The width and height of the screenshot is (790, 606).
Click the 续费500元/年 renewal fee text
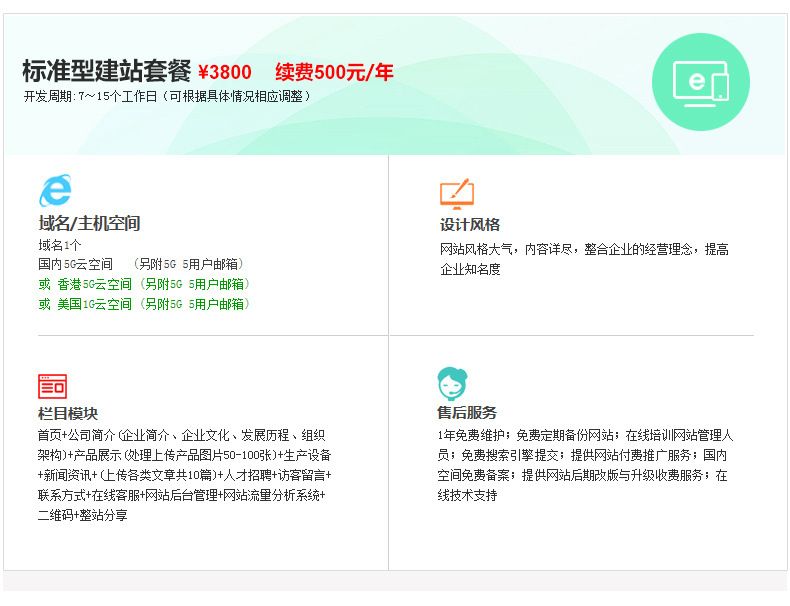point(334,72)
